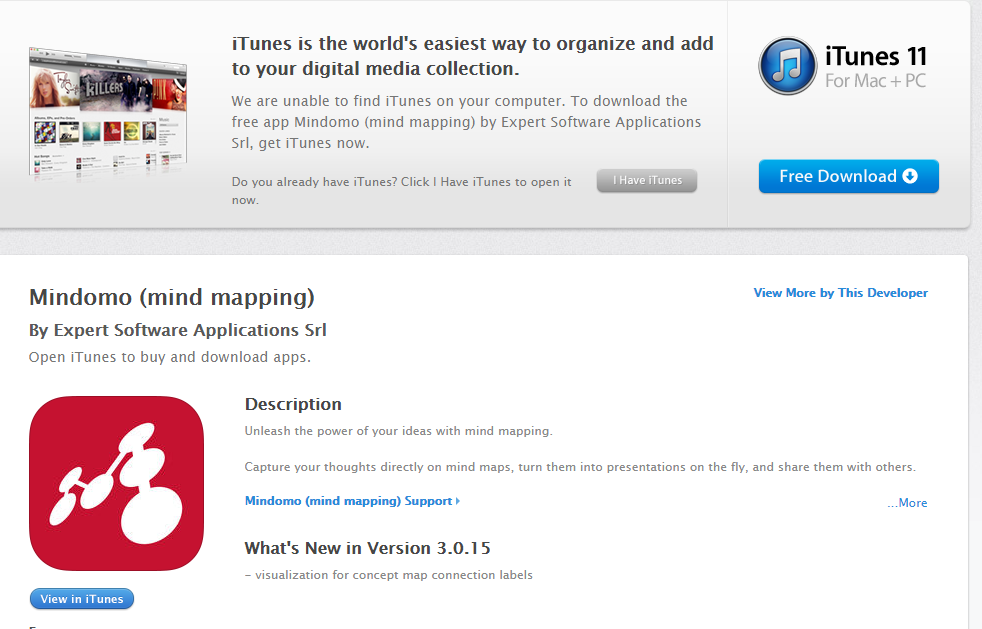Click the iTunes 11 title text

[876, 56]
